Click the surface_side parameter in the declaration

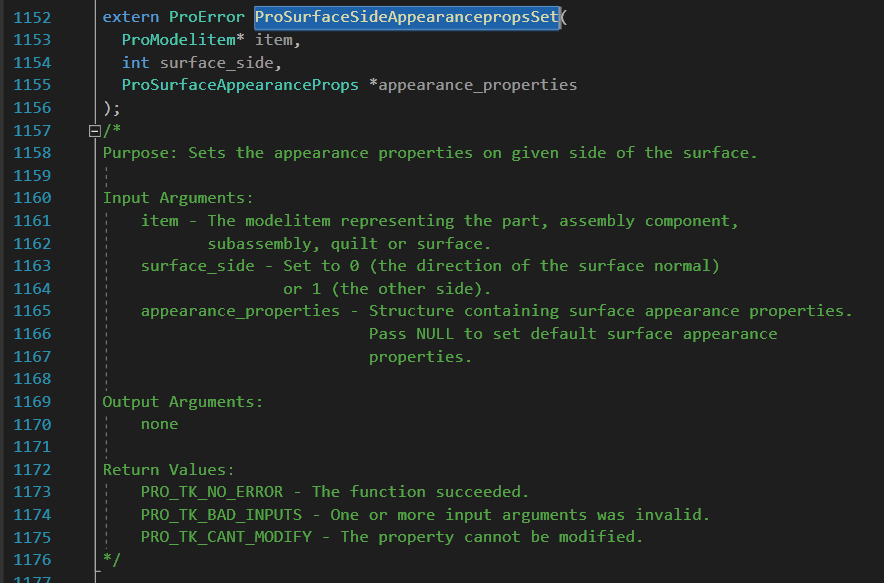[x=211, y=63]
